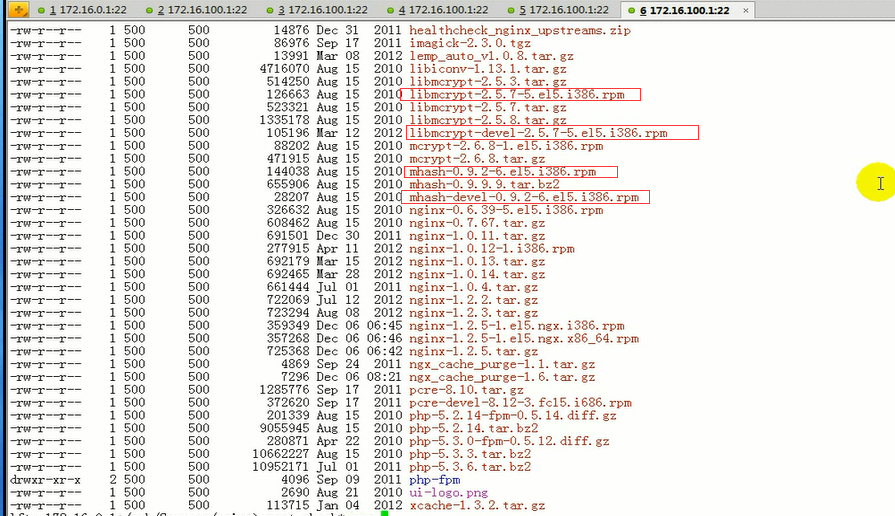Click filename ui-logo.png
This screenshot has height=516, width=895.
tap(448, 493)
